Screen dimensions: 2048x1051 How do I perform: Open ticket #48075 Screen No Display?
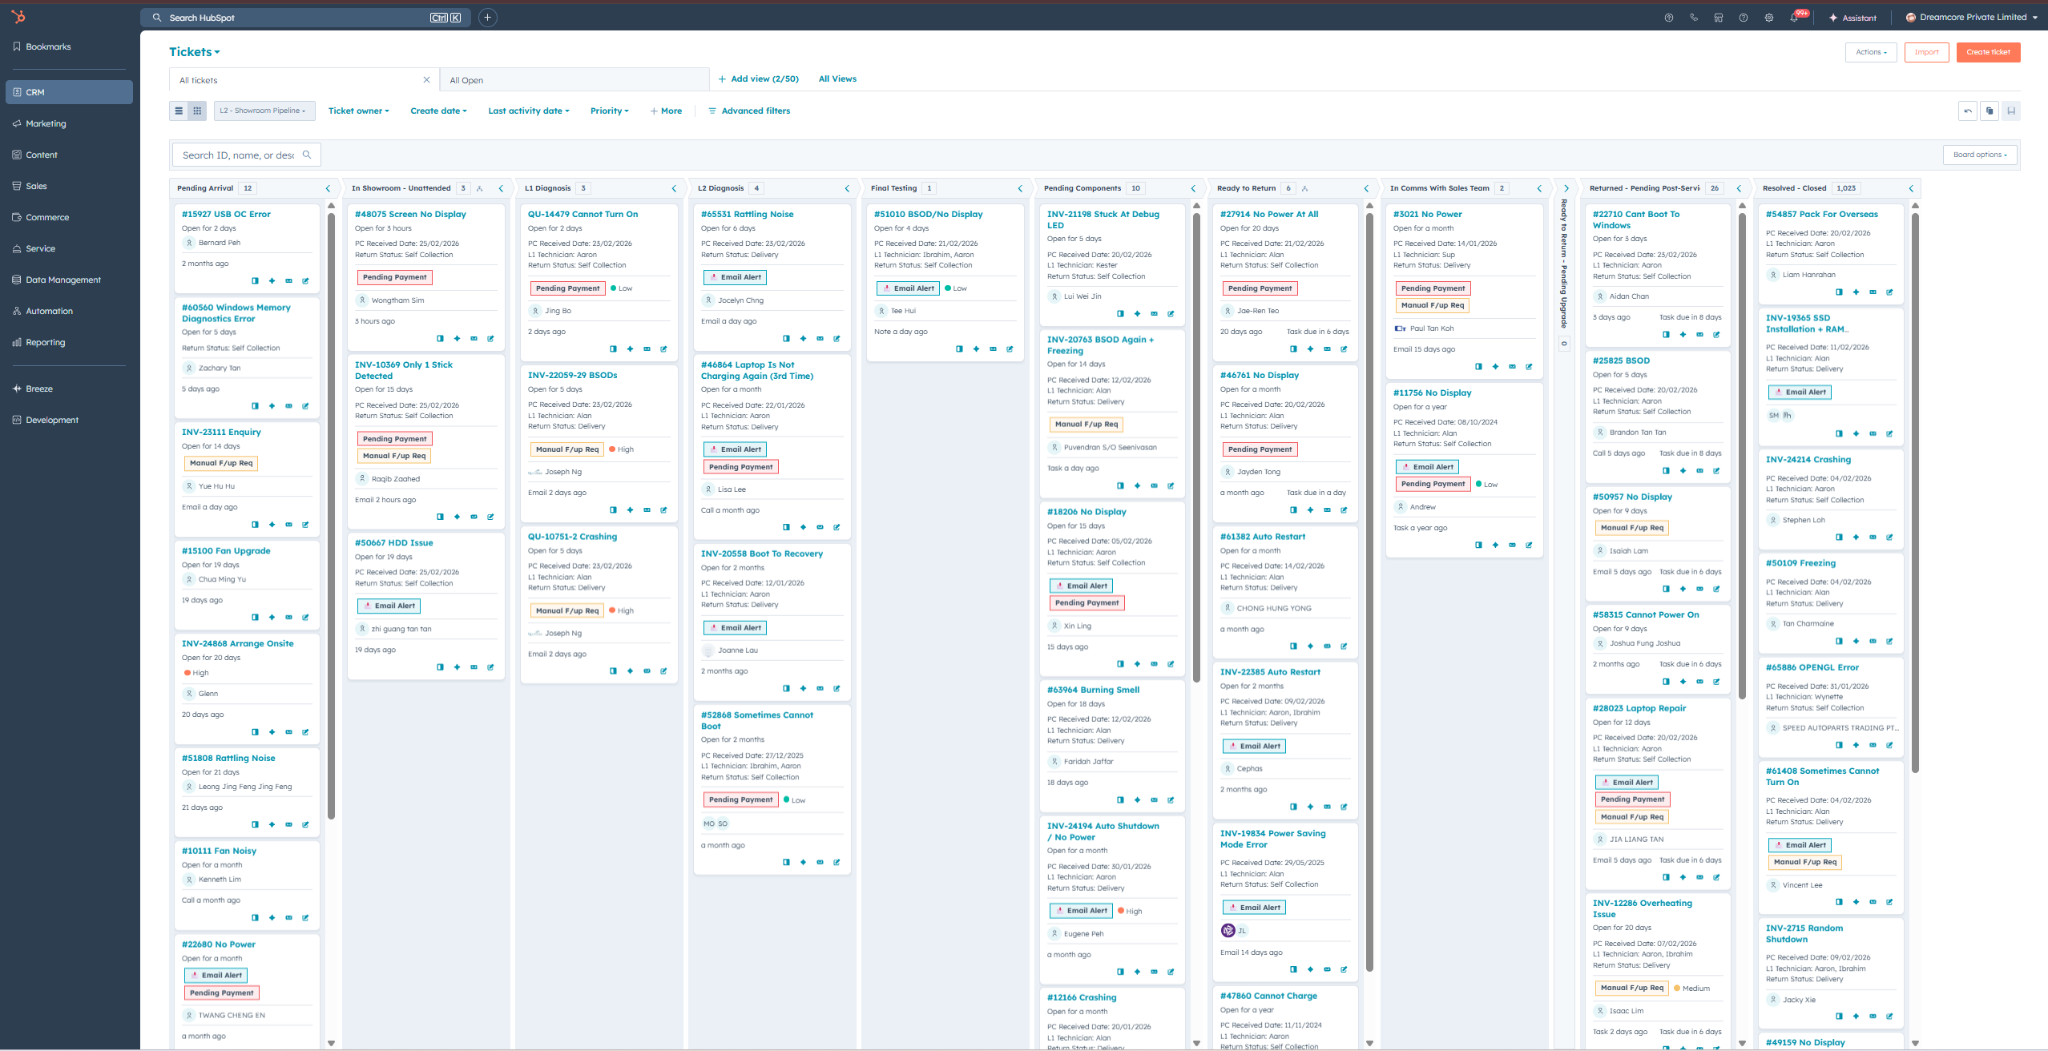click(410, 214)
